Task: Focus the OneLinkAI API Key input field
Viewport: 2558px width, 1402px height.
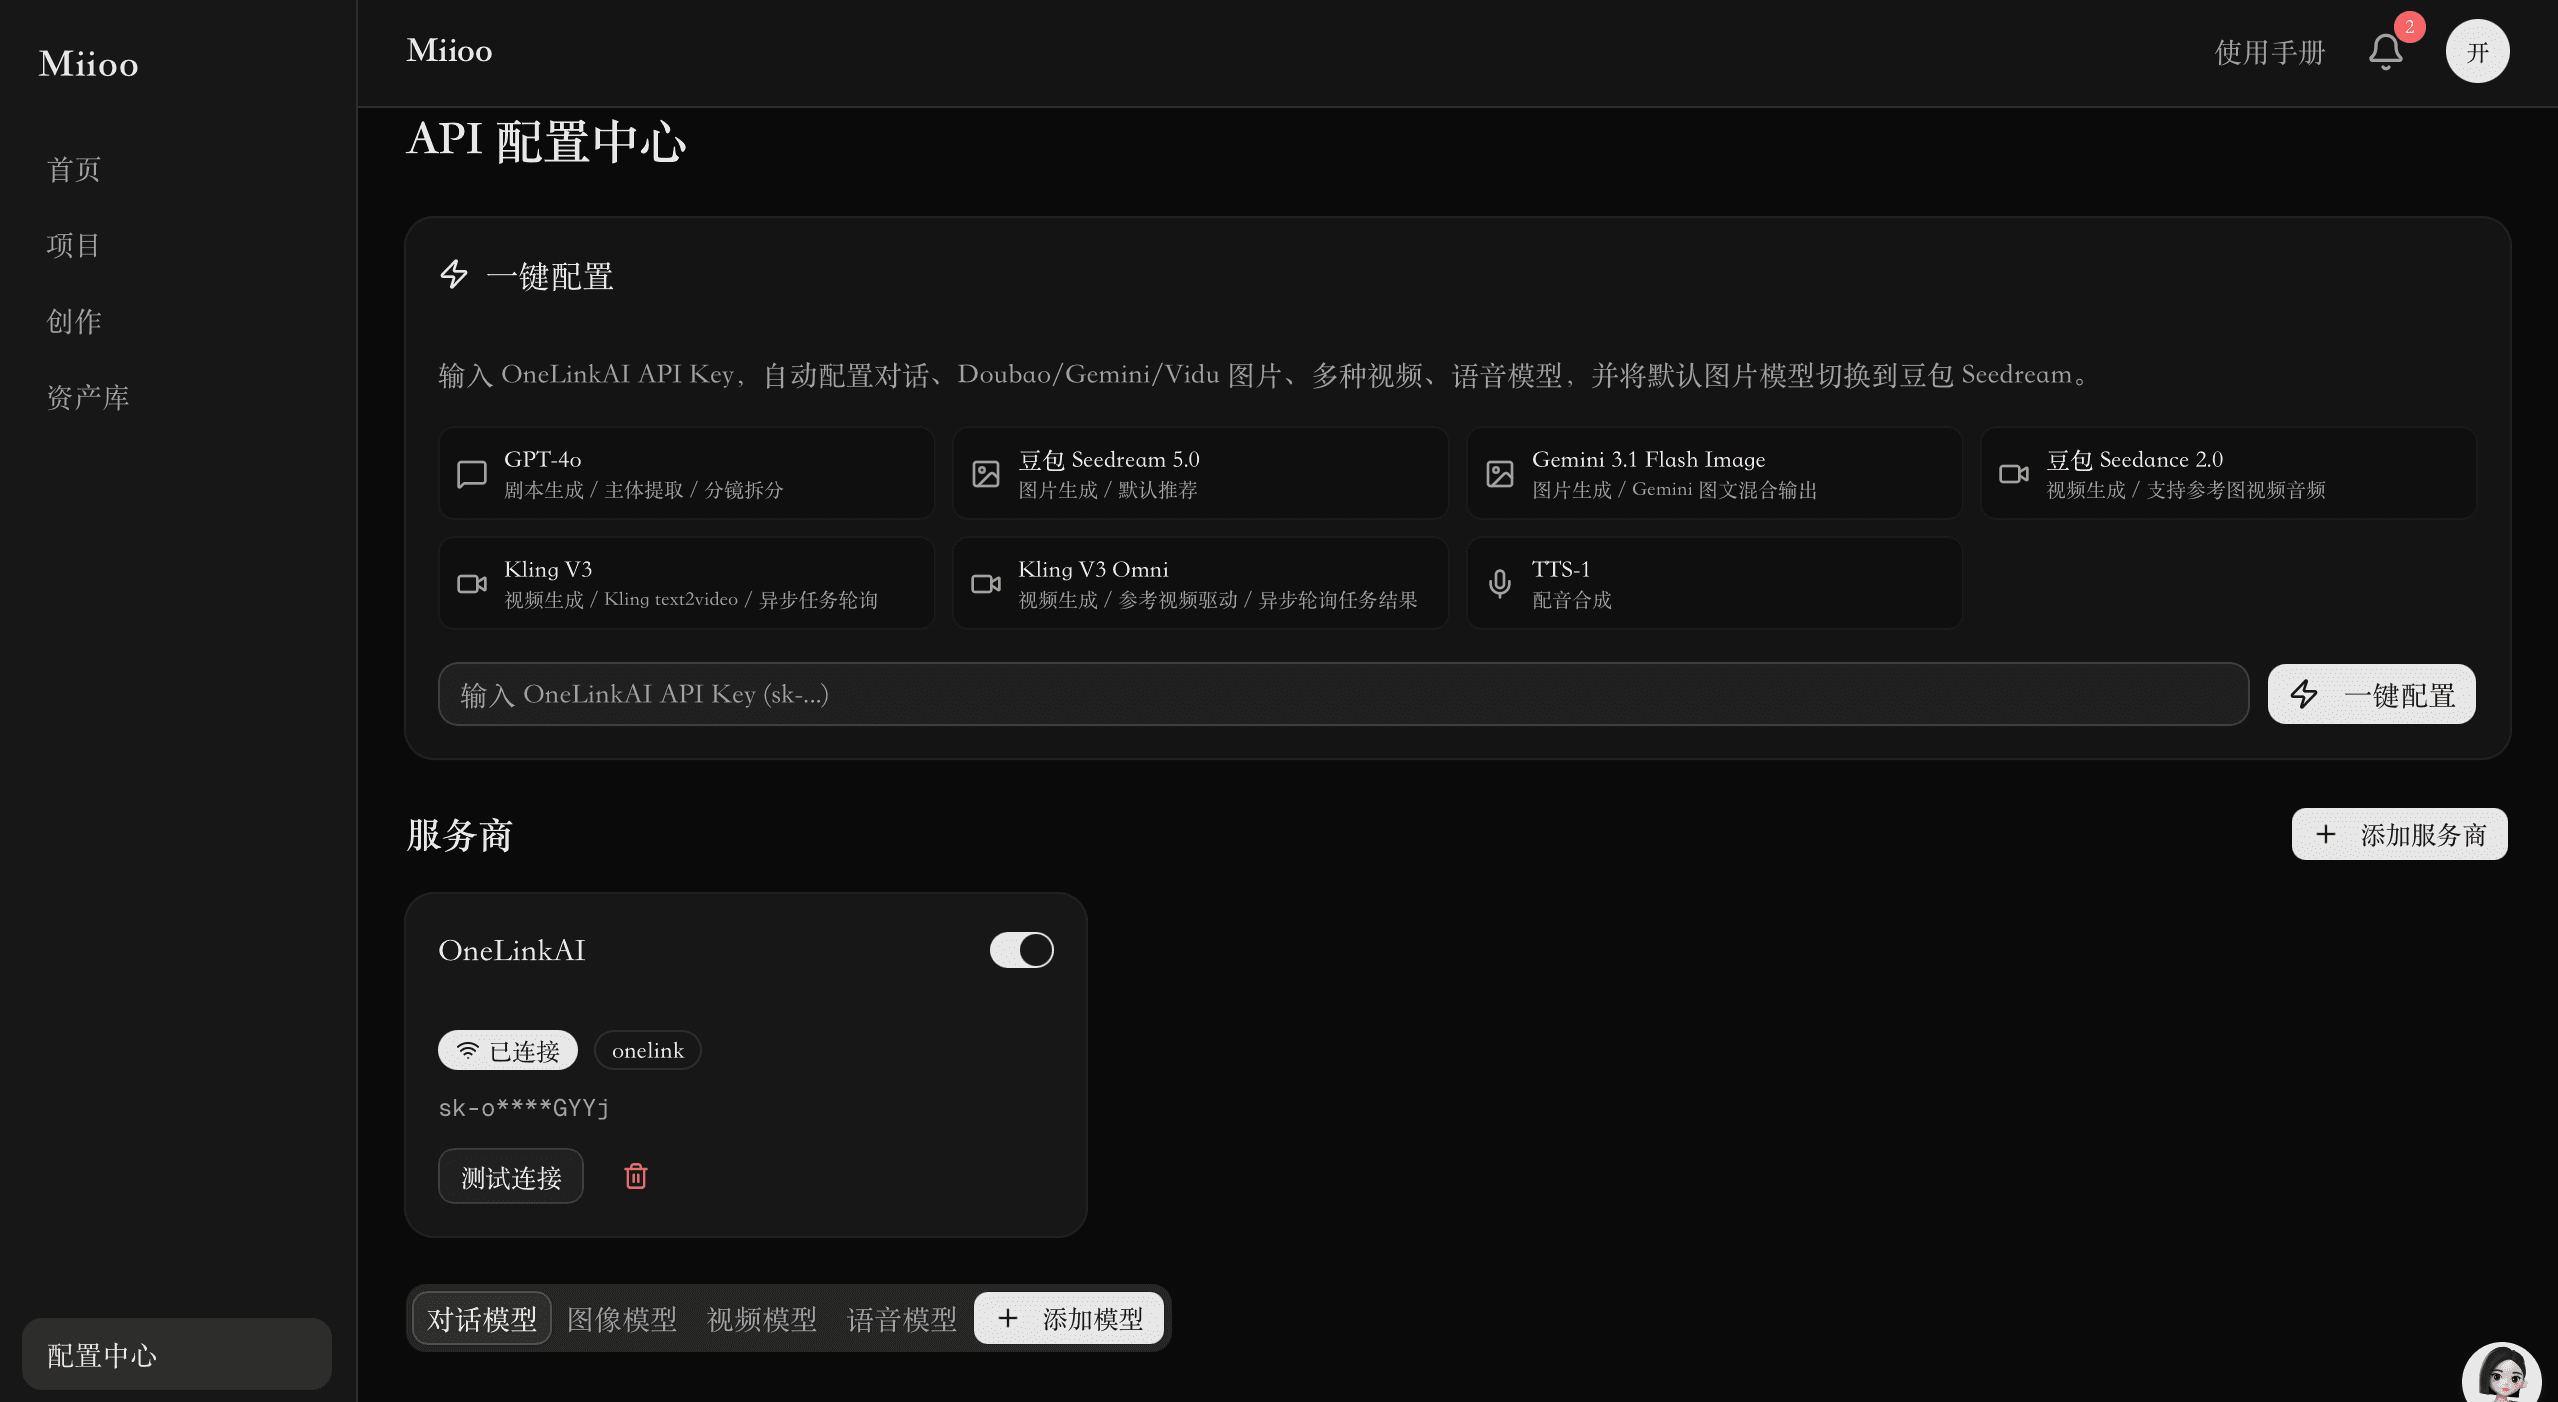Action: (x=1343, y=694)
